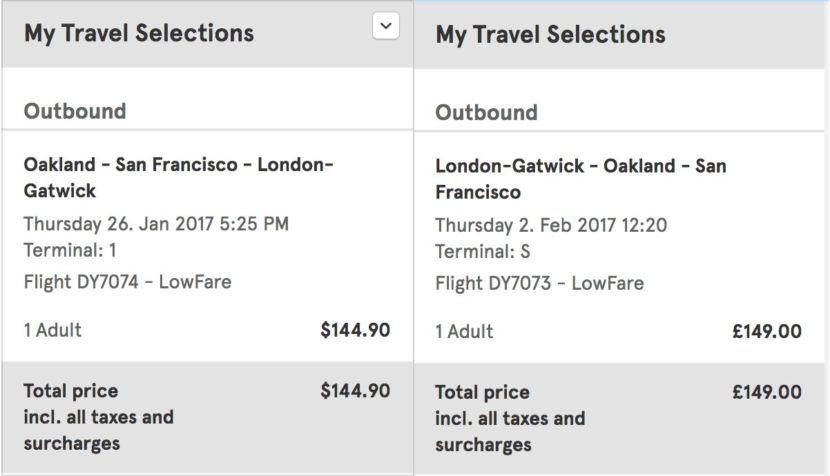
Task: Select the Thursday 2. Feb 2017 departure date
Action: coord(551,225)
